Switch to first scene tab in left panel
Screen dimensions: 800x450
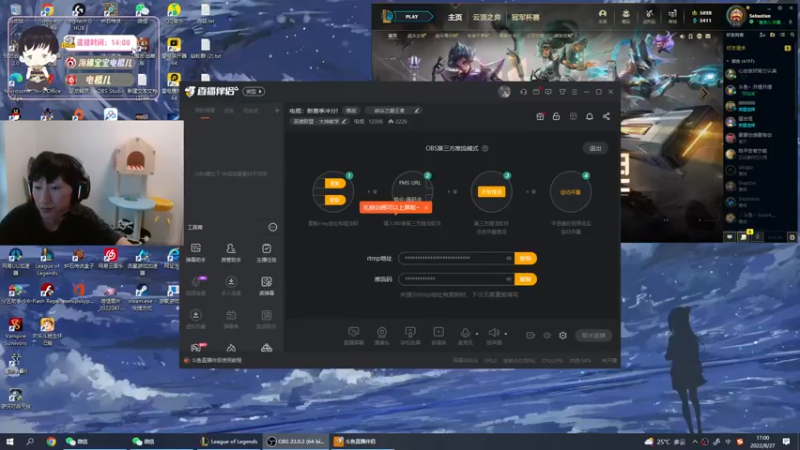tap(205, 111)
